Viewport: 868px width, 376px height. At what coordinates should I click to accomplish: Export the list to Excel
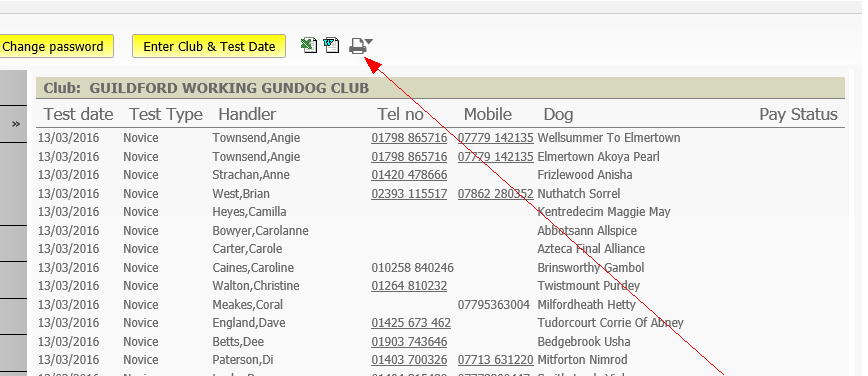[309, 45]
